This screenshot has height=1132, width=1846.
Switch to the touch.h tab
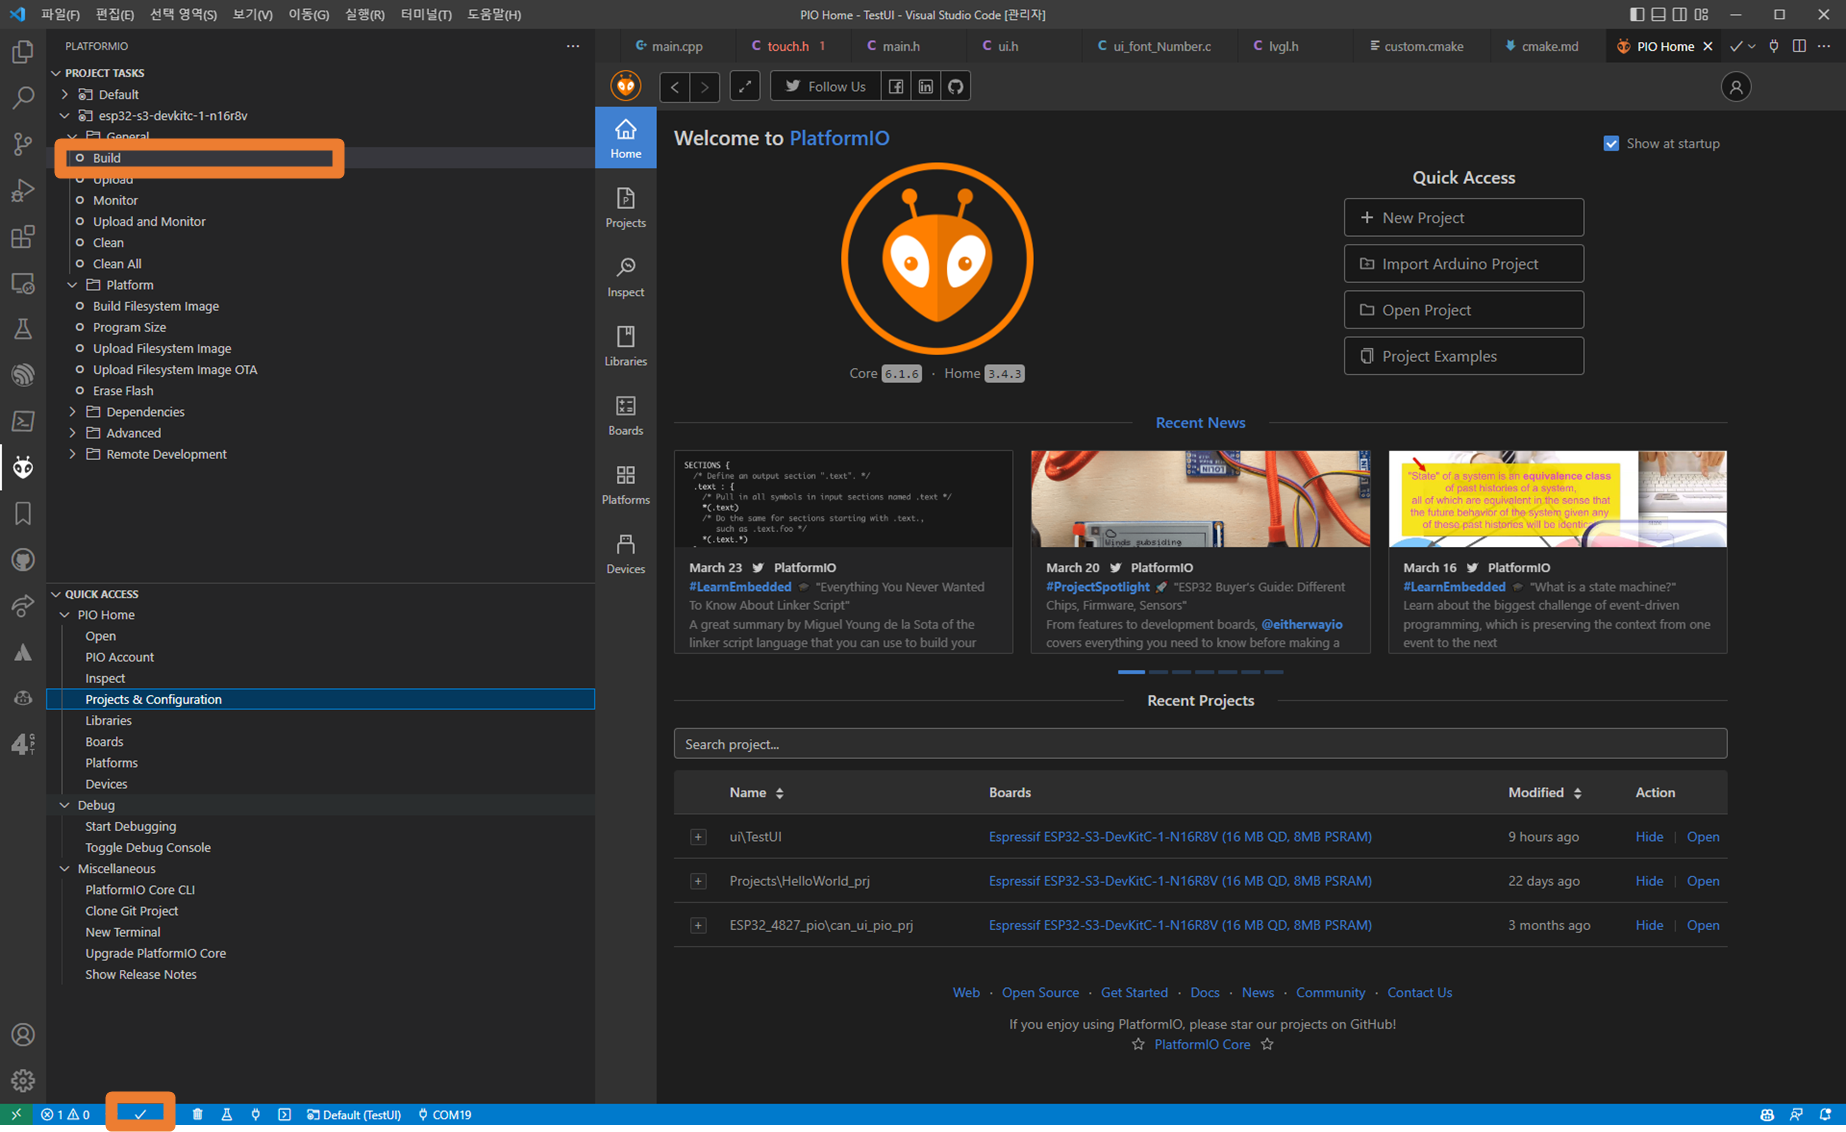point(788,46)
